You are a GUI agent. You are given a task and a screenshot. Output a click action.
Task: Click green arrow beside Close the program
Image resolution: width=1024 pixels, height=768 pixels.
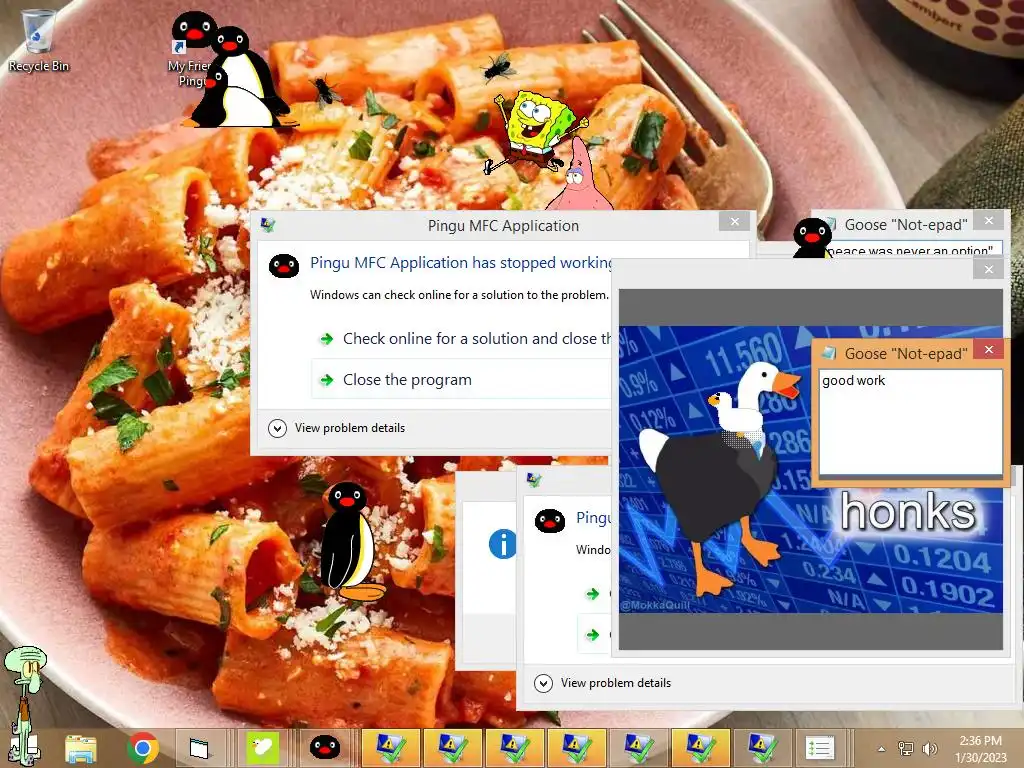click(x=327, y=380)
